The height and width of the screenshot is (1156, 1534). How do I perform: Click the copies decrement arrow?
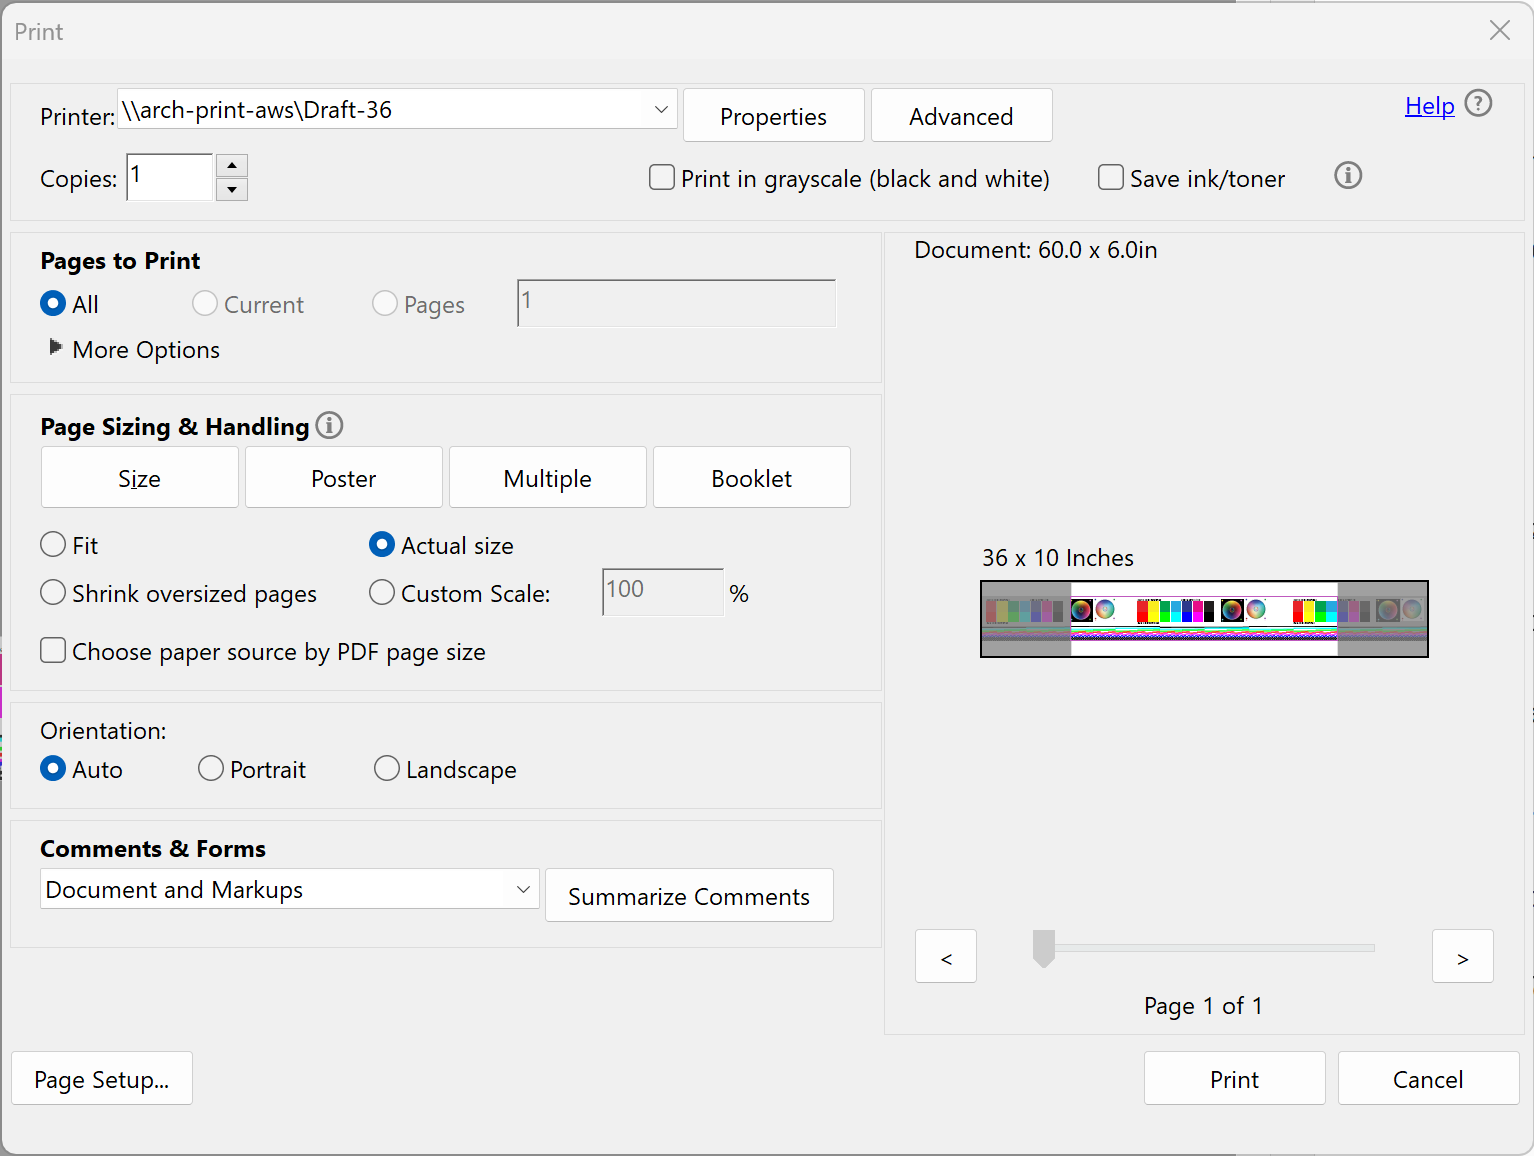(x=231, y=188)
